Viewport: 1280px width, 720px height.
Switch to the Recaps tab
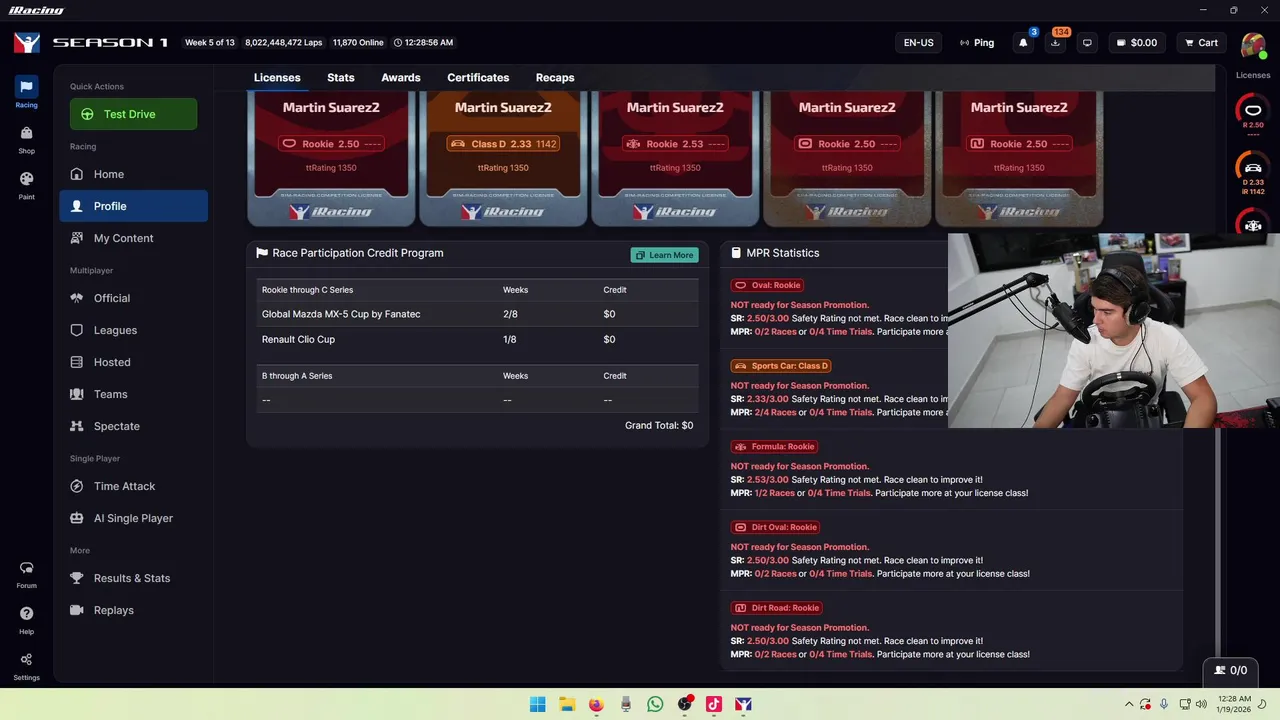click(555, 78)
